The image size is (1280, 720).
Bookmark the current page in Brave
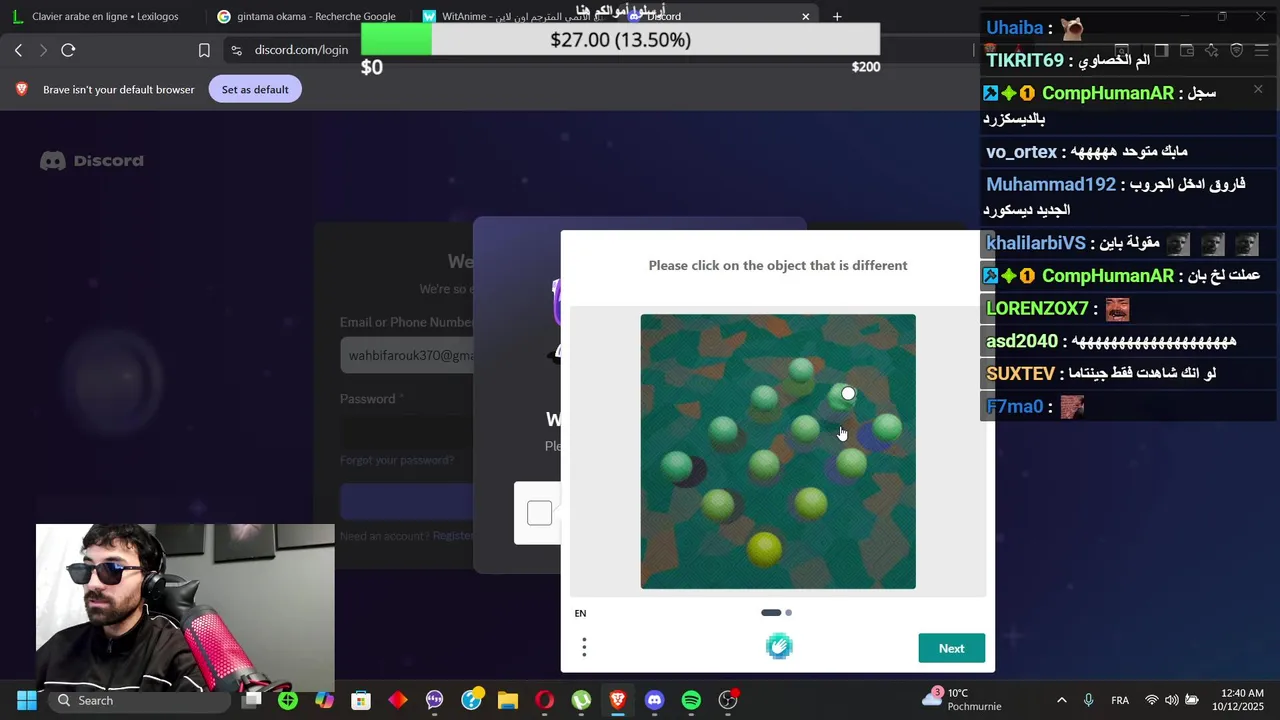pos(204,50)
